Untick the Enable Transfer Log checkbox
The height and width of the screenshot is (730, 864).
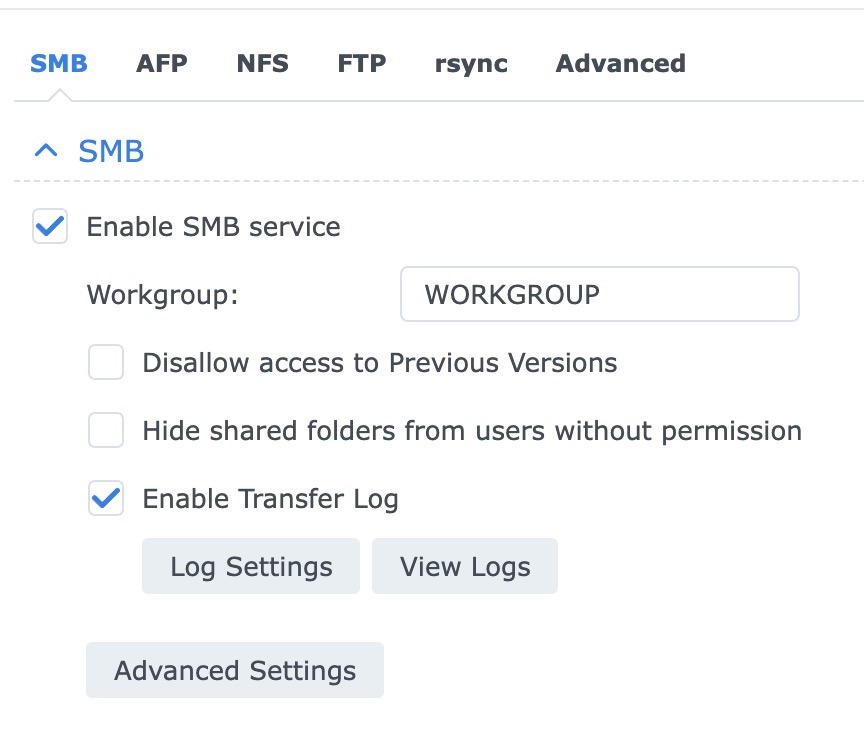click(106, 498)
